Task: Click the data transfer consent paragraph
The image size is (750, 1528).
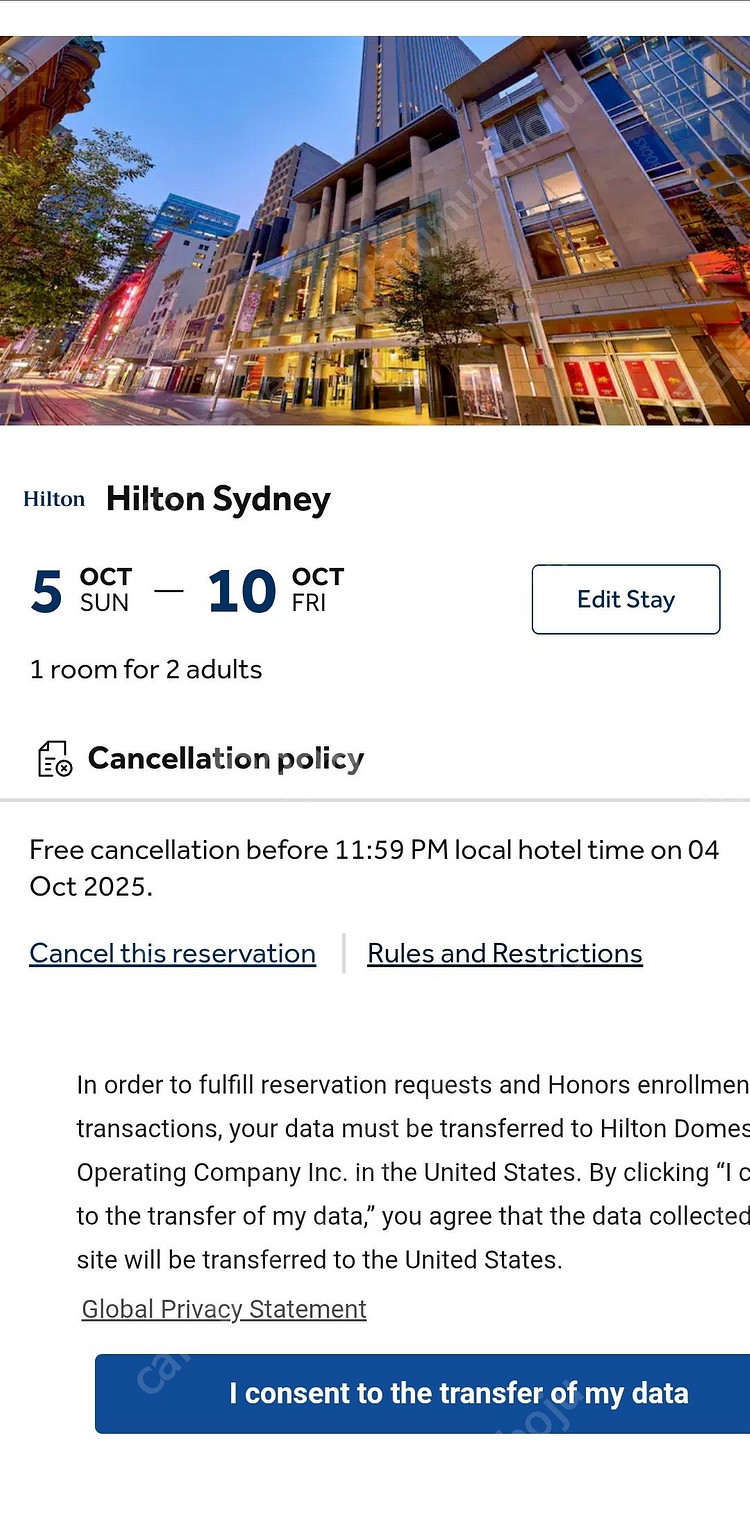Action: pyautogui.click(x=413, y=1172)
